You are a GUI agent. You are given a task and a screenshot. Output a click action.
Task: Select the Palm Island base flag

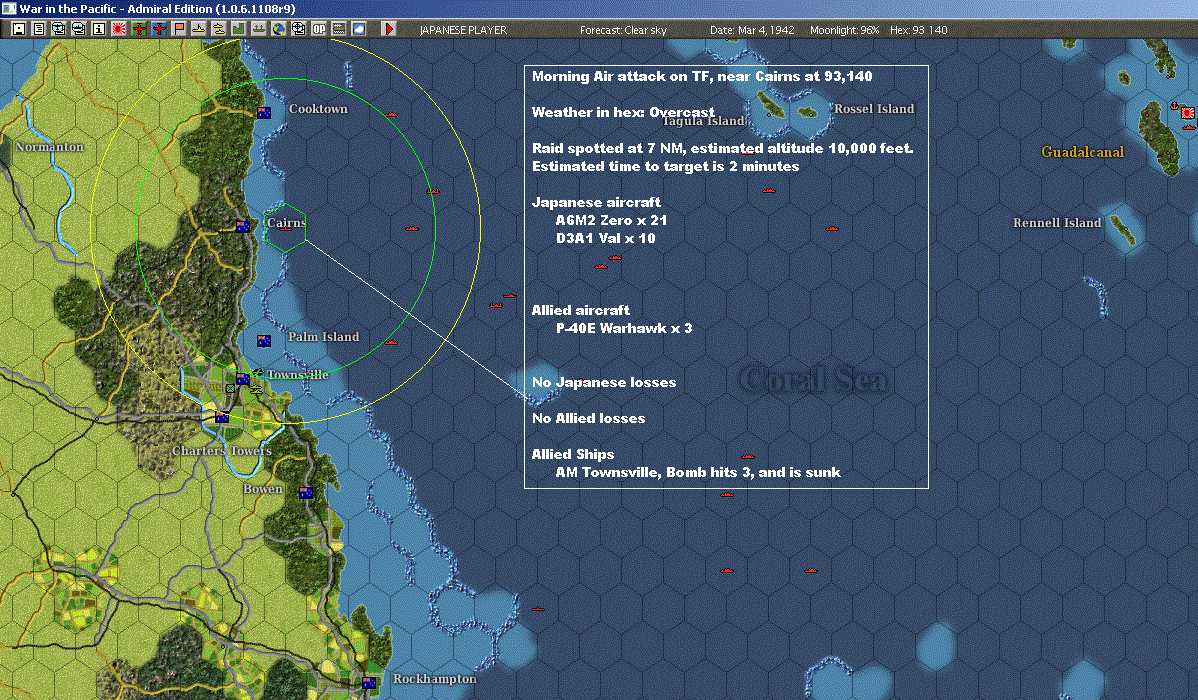tap(264, 341)
